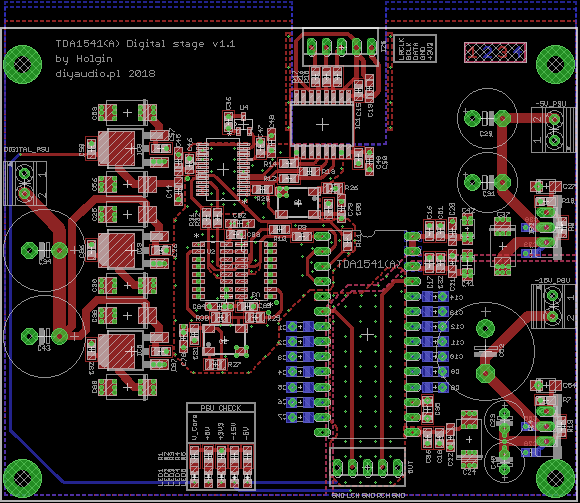580x503 pixels.
Task: Click the top-right green mounting hole
Action: pyautogui.click(x=555, y=64)
